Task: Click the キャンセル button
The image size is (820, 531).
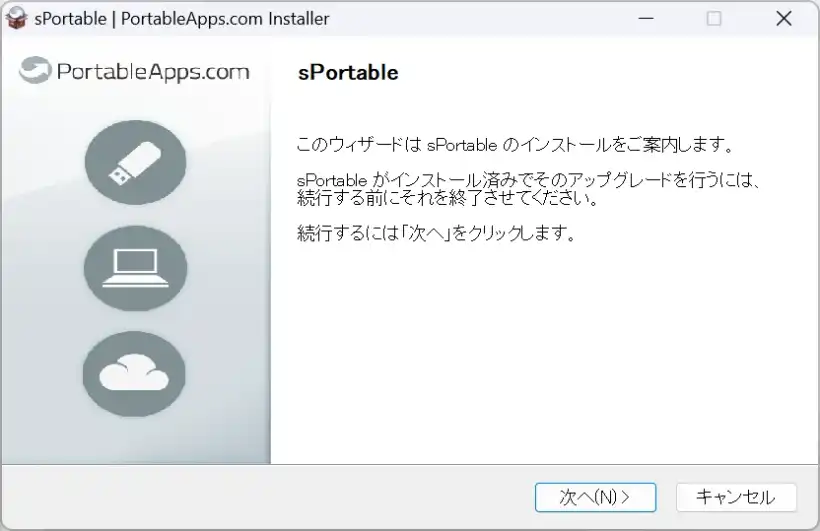Action: 736,497
